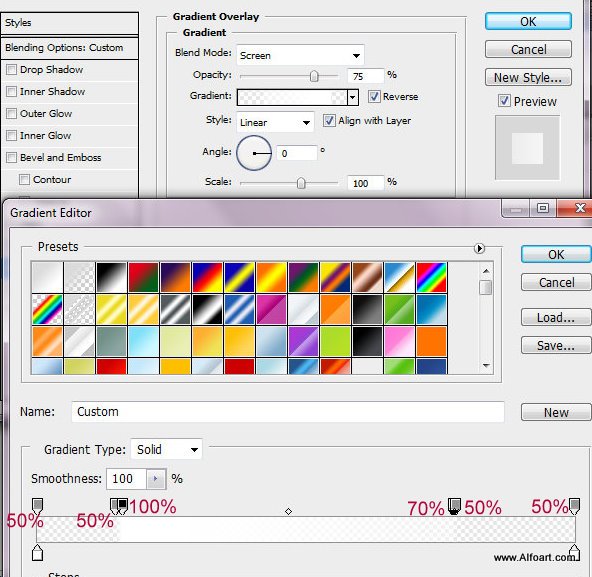This screenshot has width=592, height=577.
Task: Select the far-right opacity stop
Action: pos(574,506)
